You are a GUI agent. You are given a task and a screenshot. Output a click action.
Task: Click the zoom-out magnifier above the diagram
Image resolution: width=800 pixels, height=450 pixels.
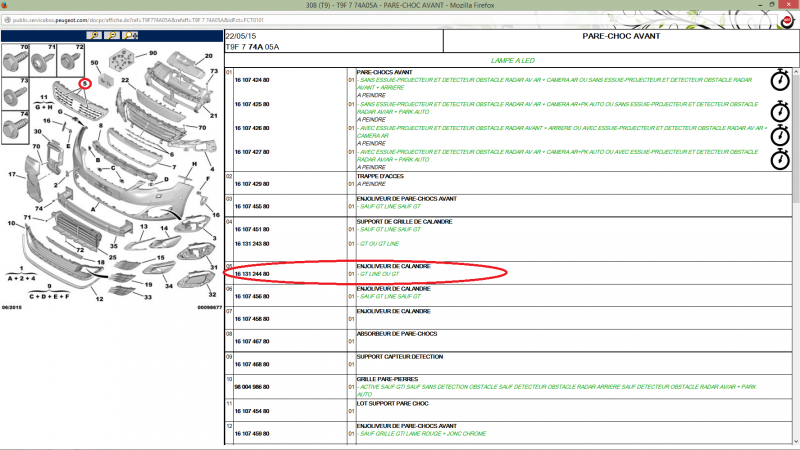110,34
